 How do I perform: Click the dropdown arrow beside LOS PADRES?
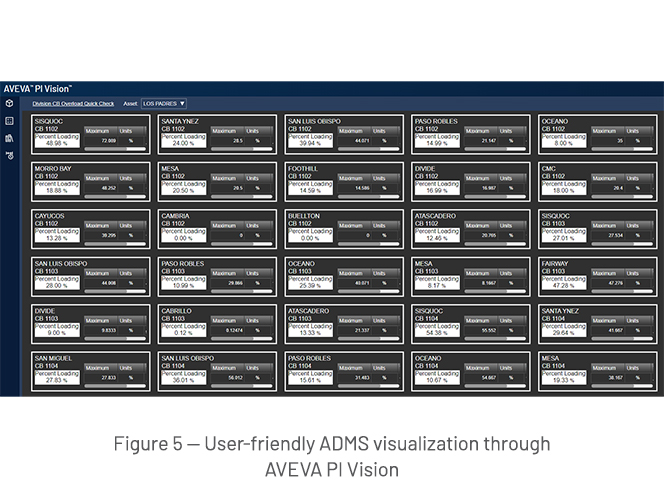182,103
